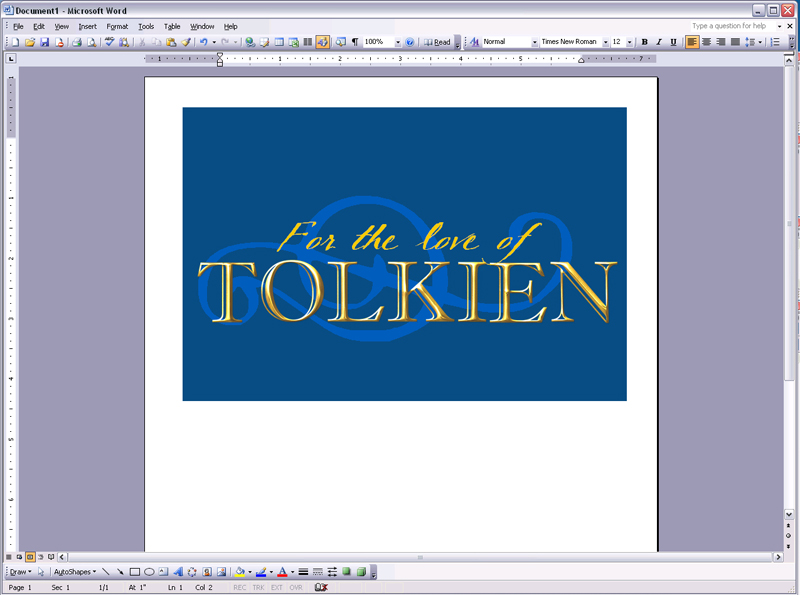Toggle Show/Hide paragraph marks

[355, 42]
